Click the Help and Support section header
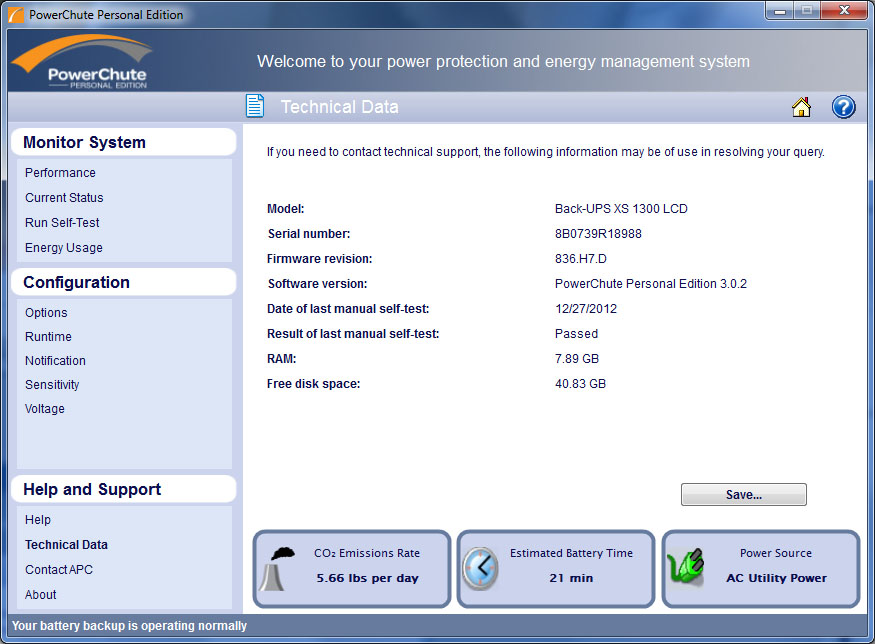The height and width of the screenshot is (644, 875). (x=123, y=489)
